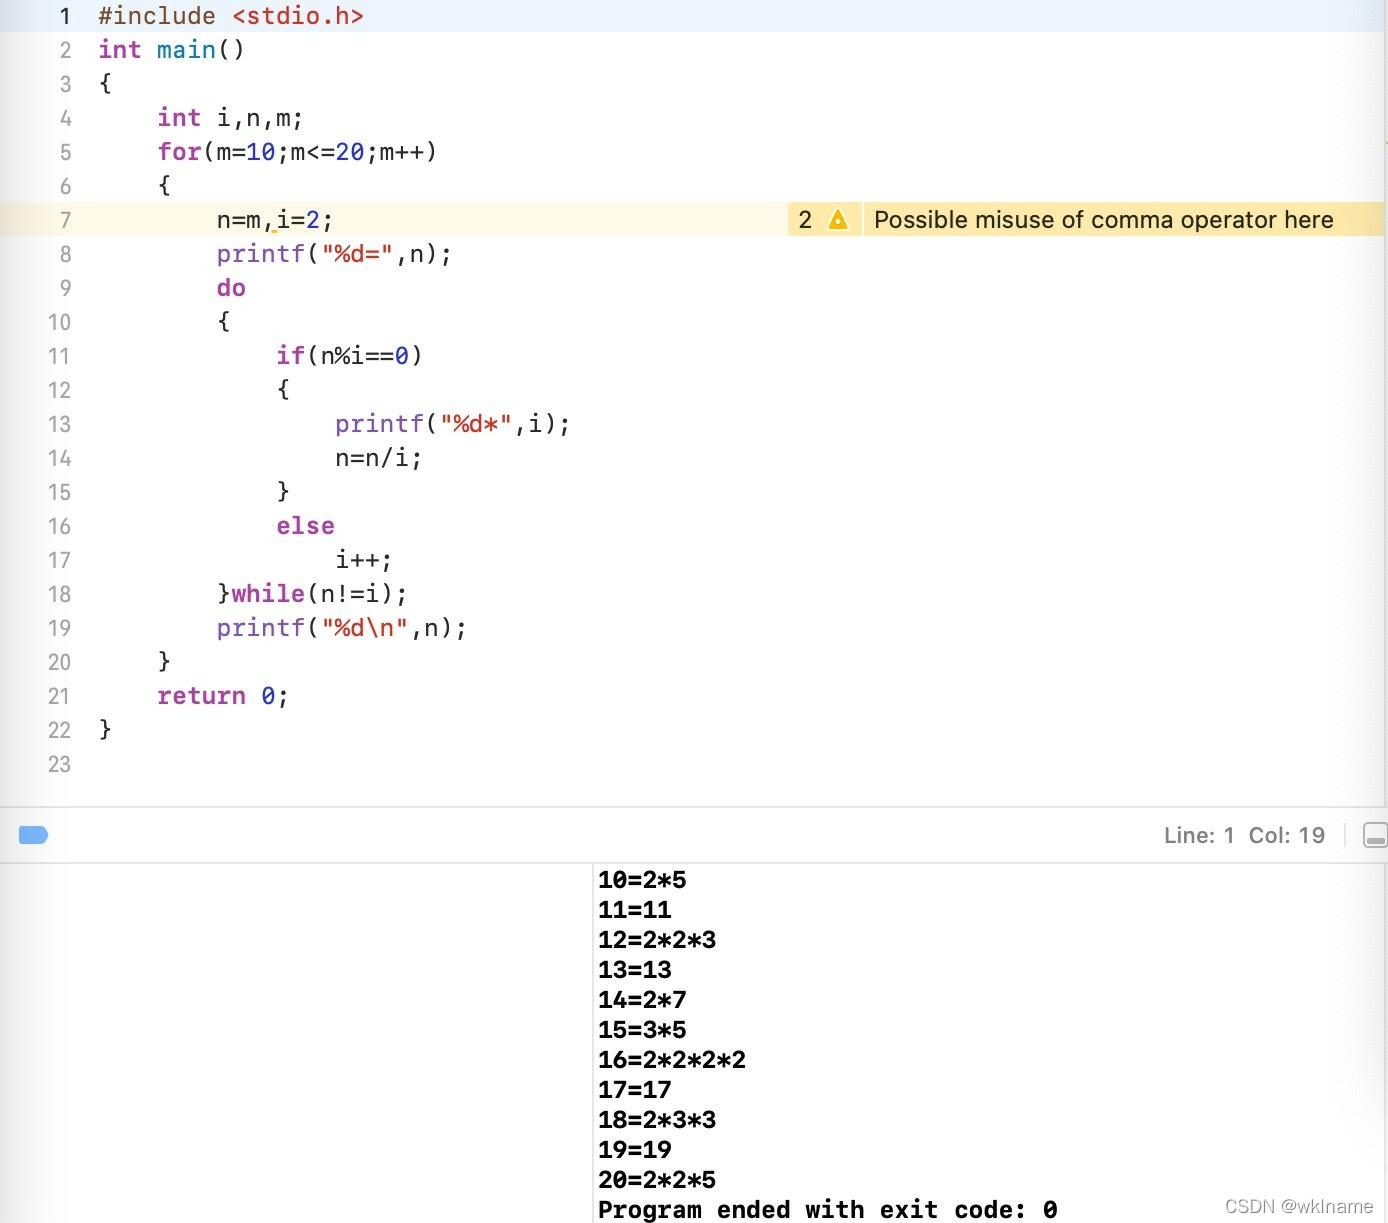Click 'printf("%d*",i);' line

coord(452,424)
